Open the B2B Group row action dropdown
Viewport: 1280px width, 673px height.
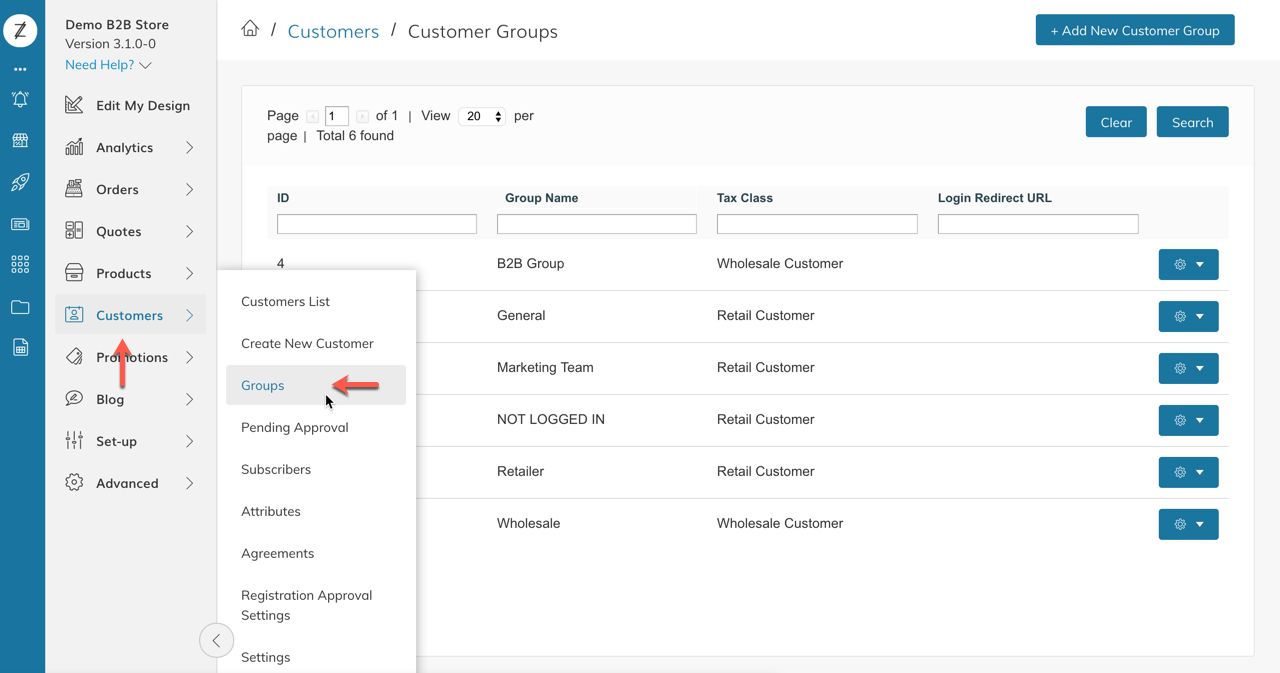(x=1188, y=265)
